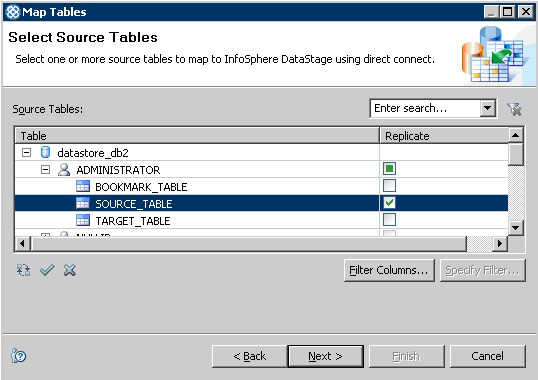Click the SOURCE_TABLE table icon

83,203
